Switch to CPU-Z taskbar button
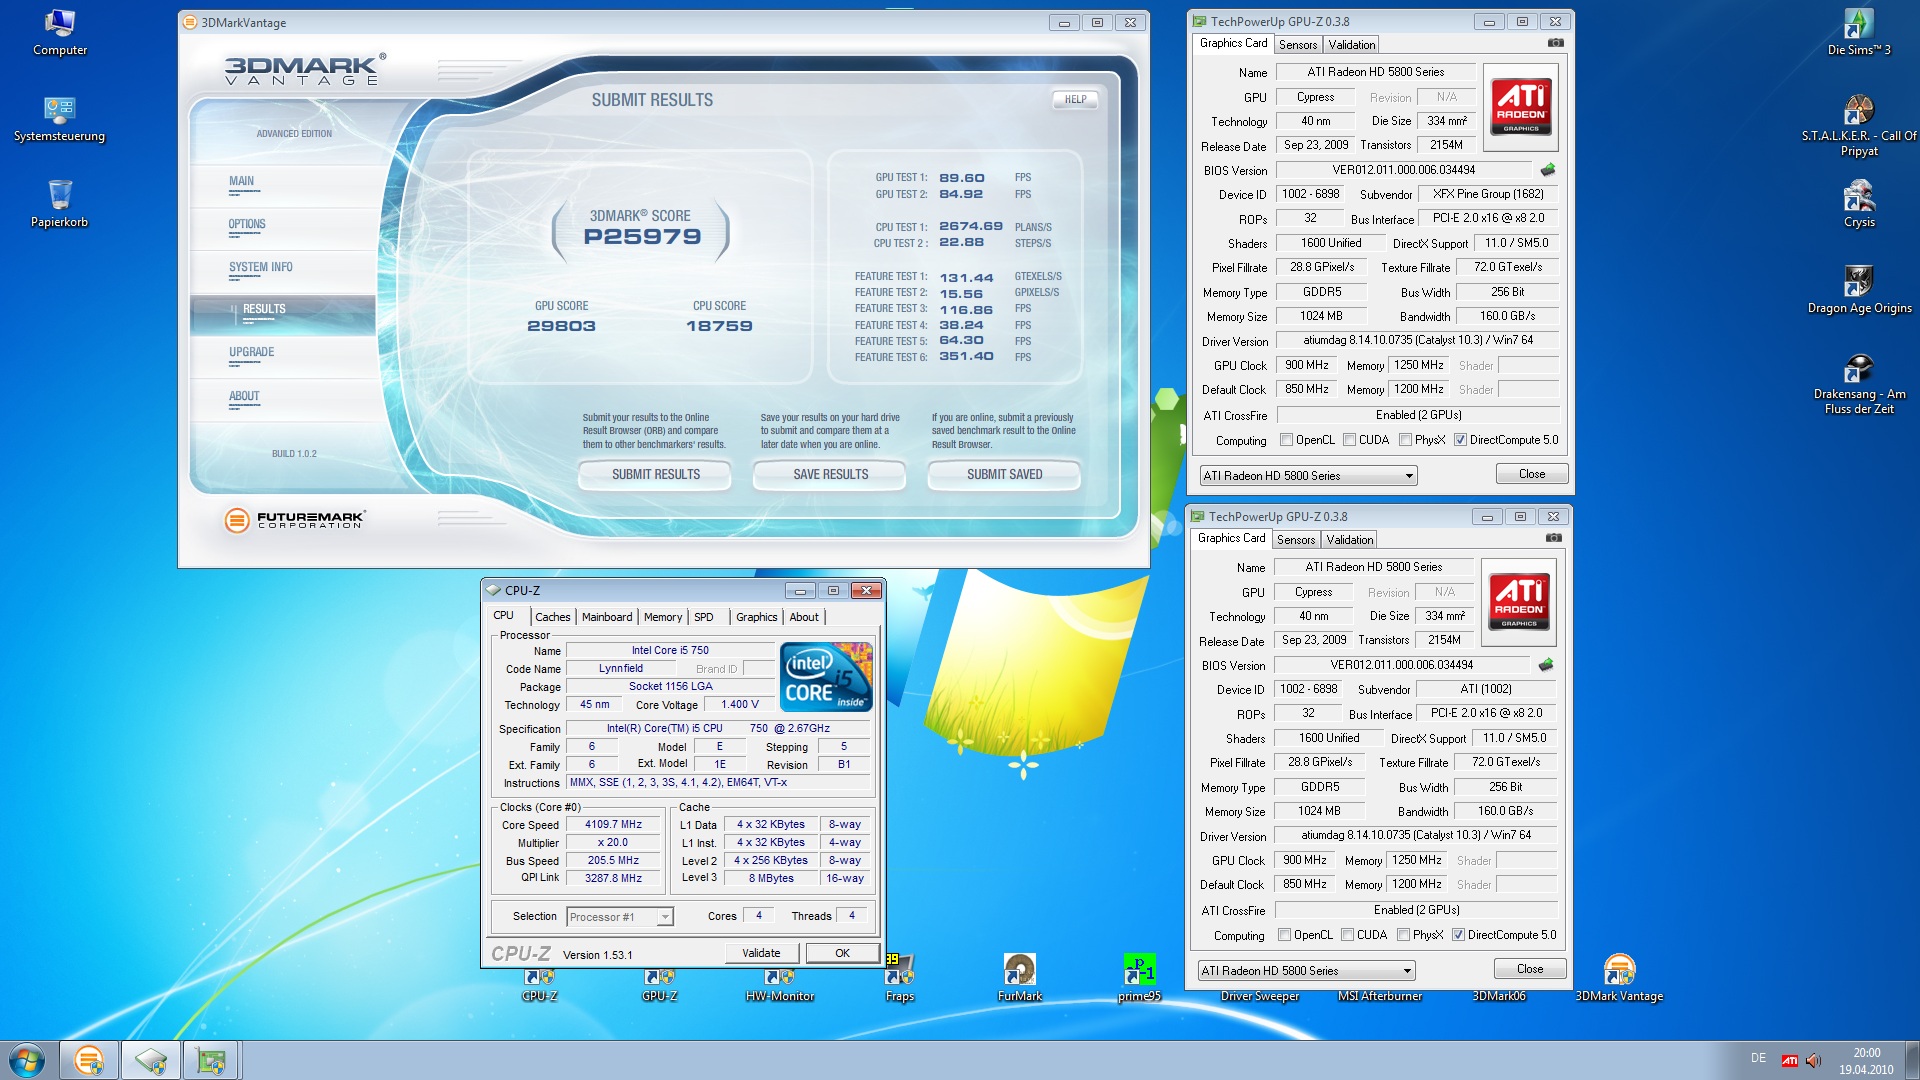The image size is (1920, 1080). point(151,1060)
